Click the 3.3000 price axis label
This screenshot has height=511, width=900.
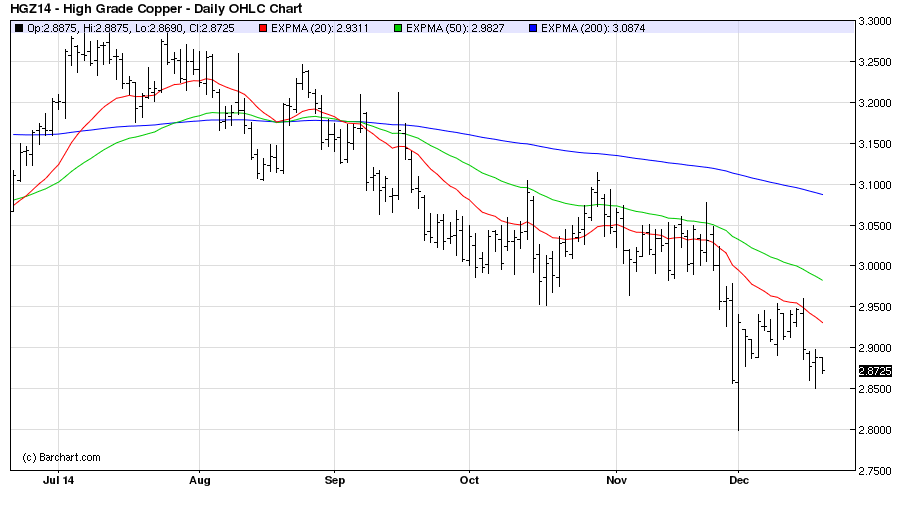876,21
